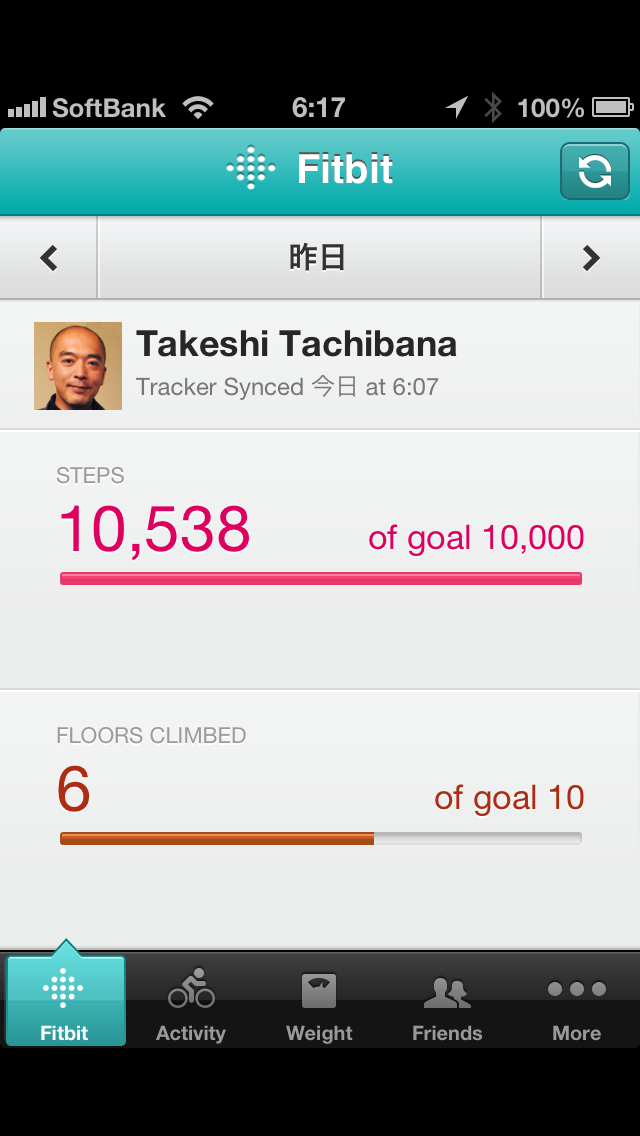The image size is (640, 1136).
Task: Tap the floors climbed progress bar
Action: (320, 838)
